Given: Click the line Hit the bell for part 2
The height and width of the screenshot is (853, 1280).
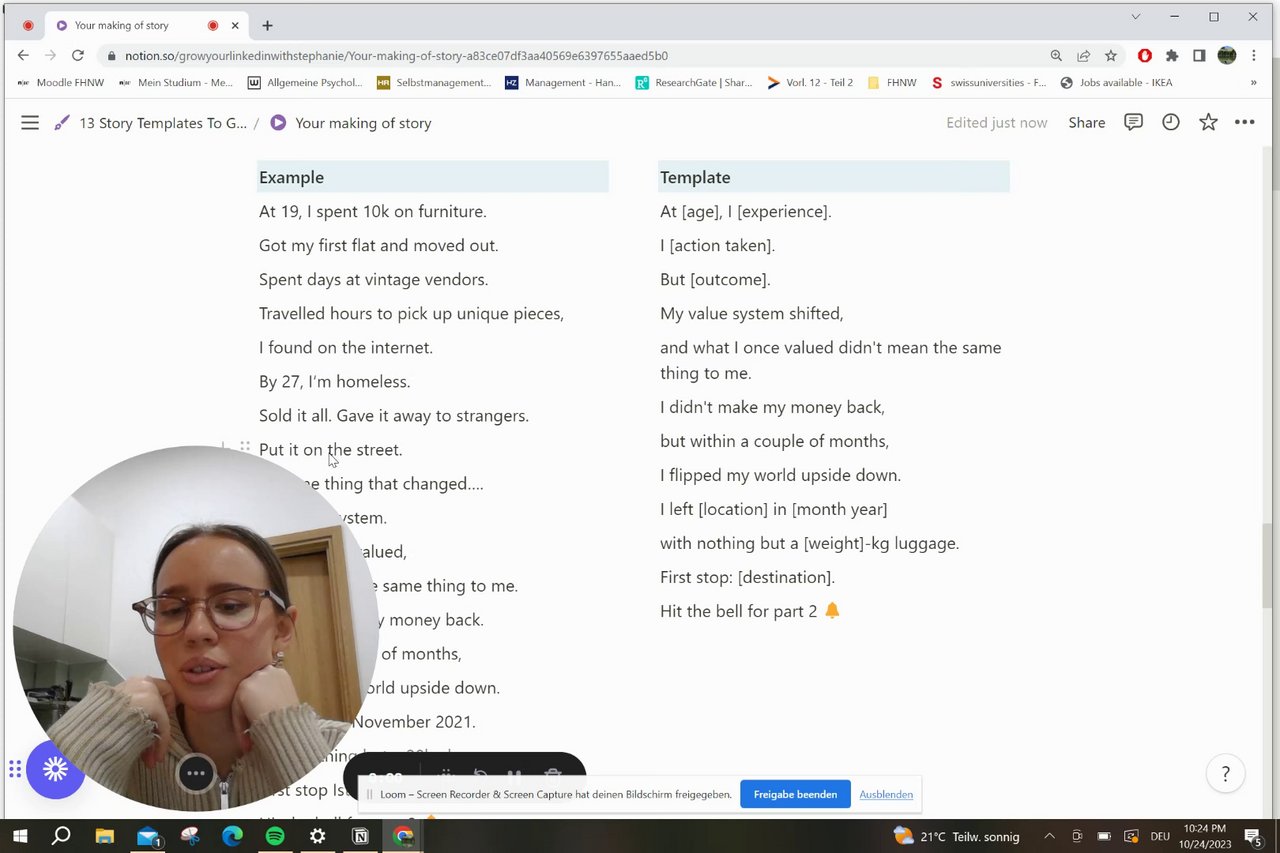Looking at the screenshot, I should point(750,611).
